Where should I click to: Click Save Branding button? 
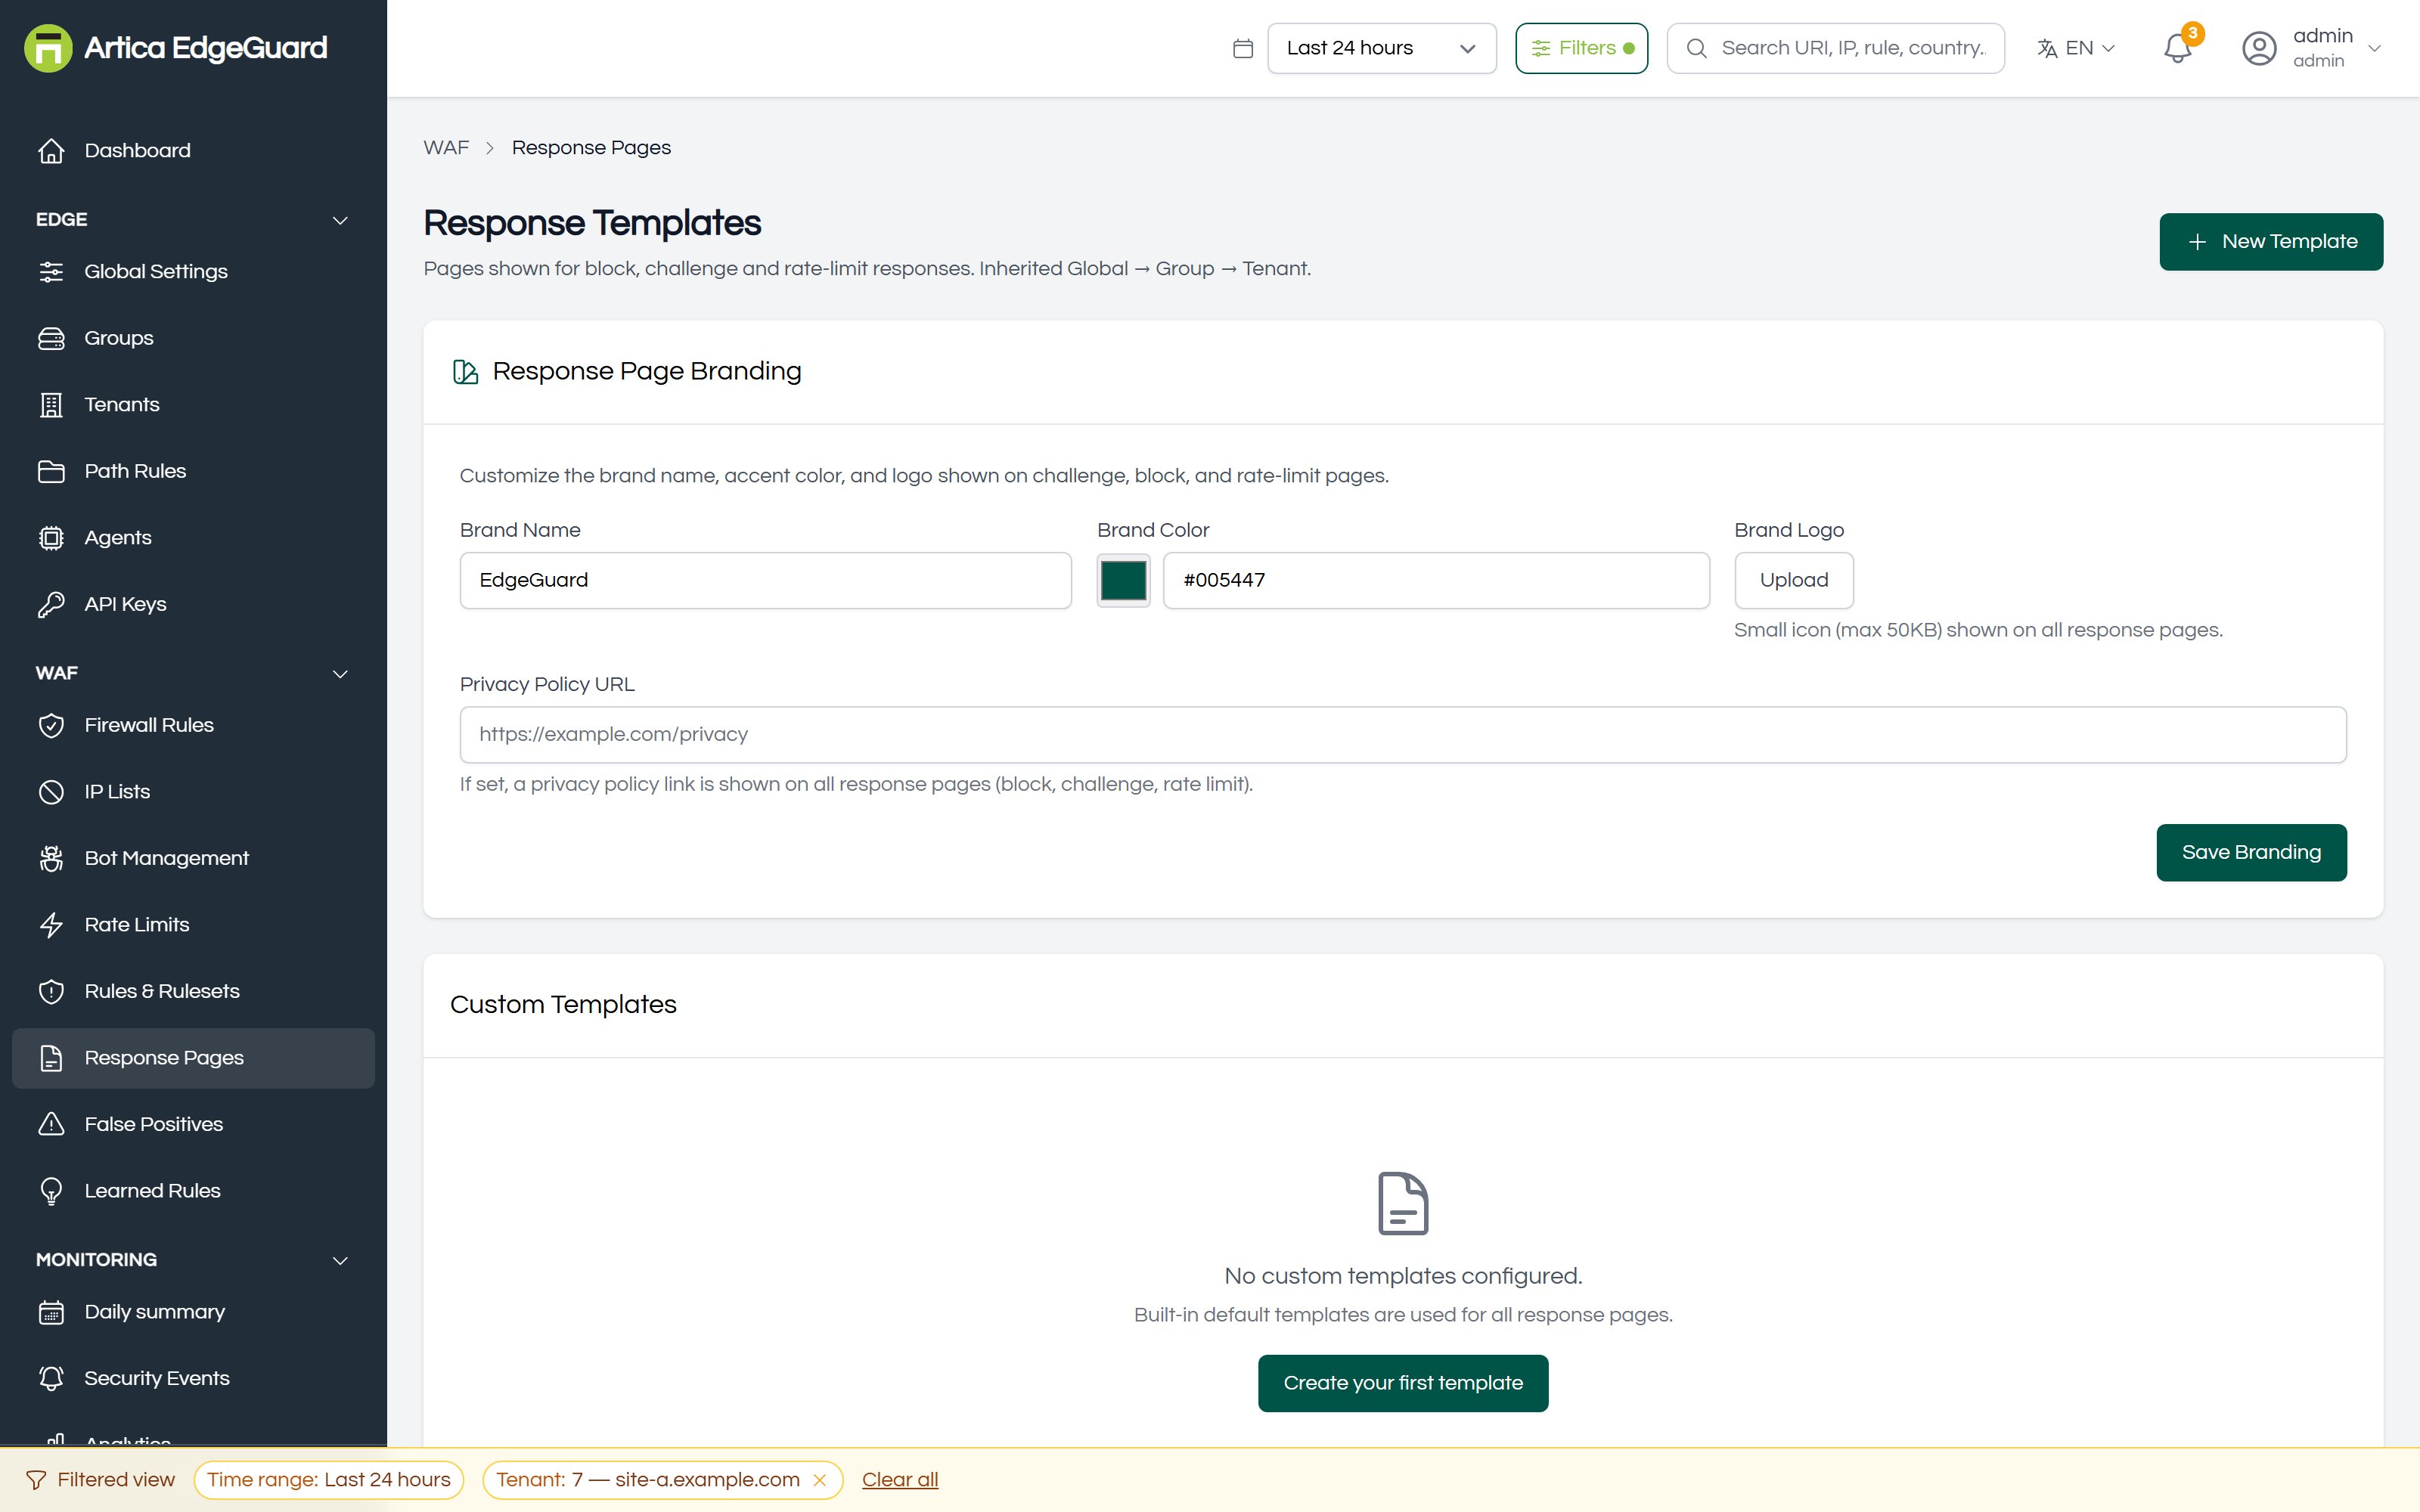[2251, 853]
